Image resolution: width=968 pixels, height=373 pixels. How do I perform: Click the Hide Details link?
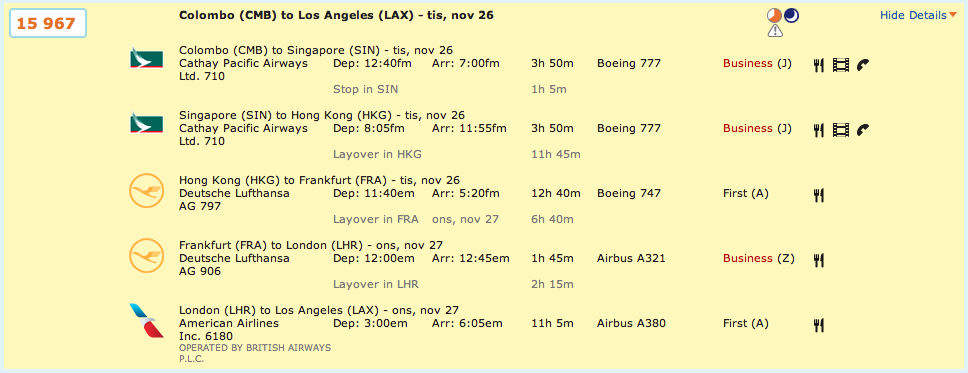pyautogui.click(x=913, y=15)
